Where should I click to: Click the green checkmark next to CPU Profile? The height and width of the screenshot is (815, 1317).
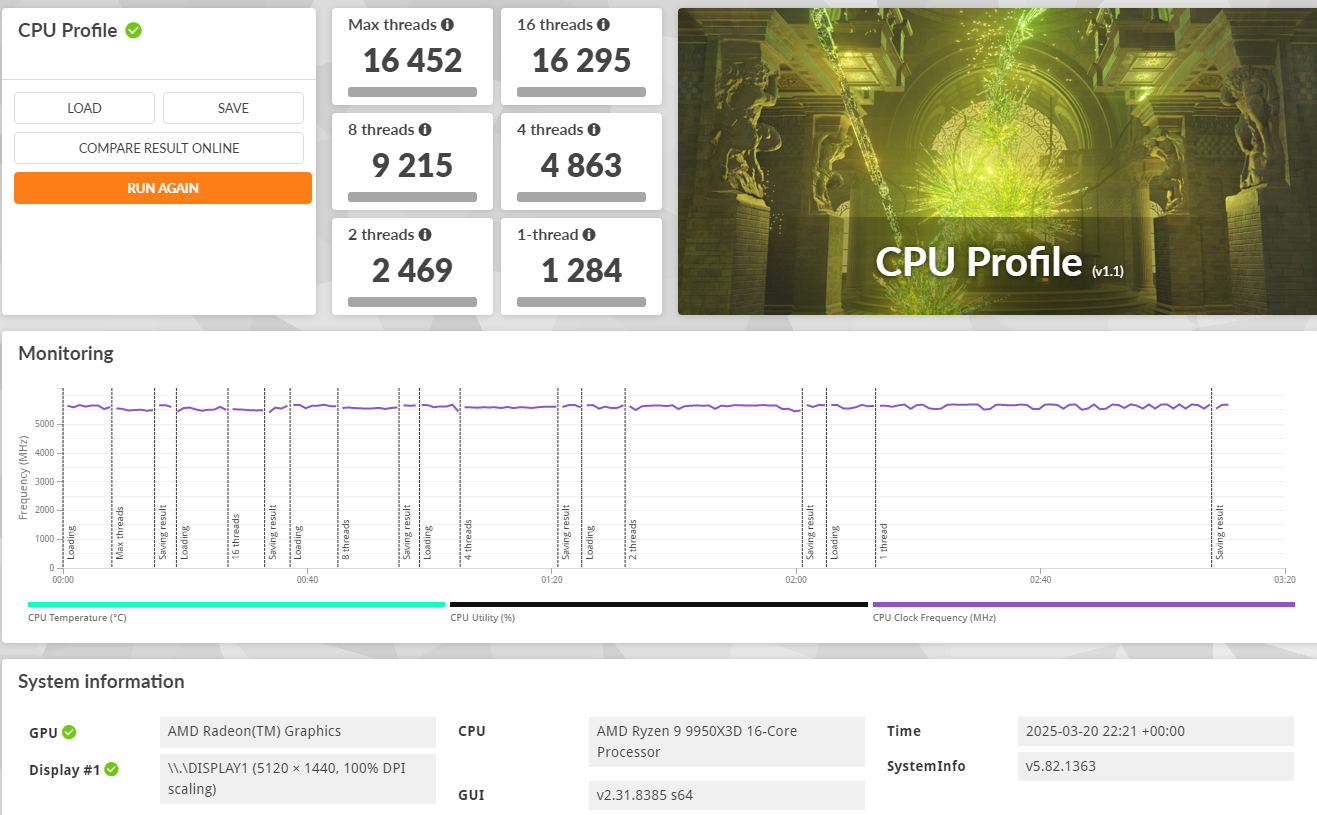[x=134, y=30]
